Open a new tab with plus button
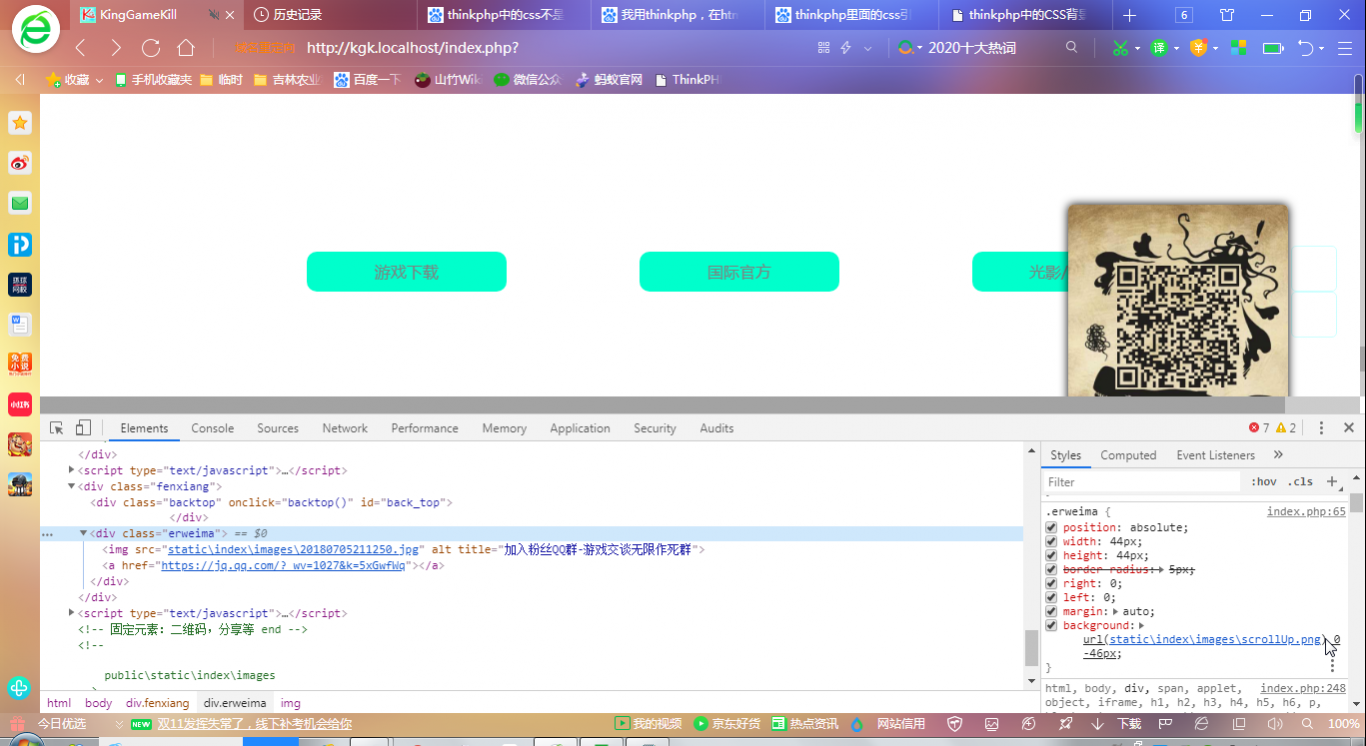This screenshot has height=746, width=1366. (x=1130, y=15)
